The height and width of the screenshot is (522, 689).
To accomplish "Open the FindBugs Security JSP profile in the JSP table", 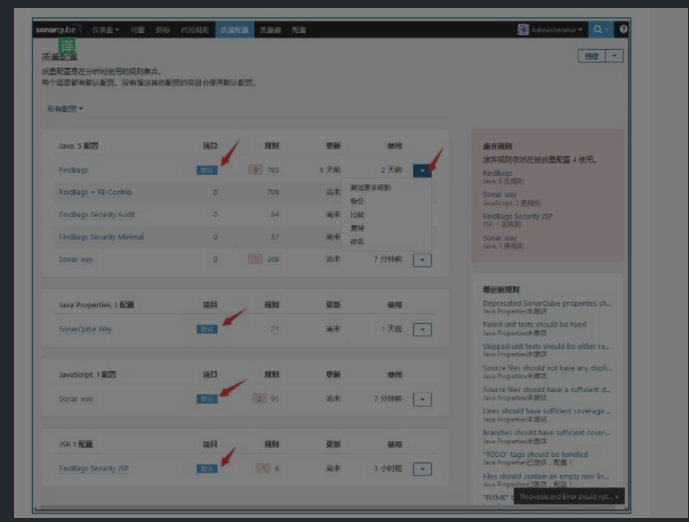I will [x=94, y=468].
